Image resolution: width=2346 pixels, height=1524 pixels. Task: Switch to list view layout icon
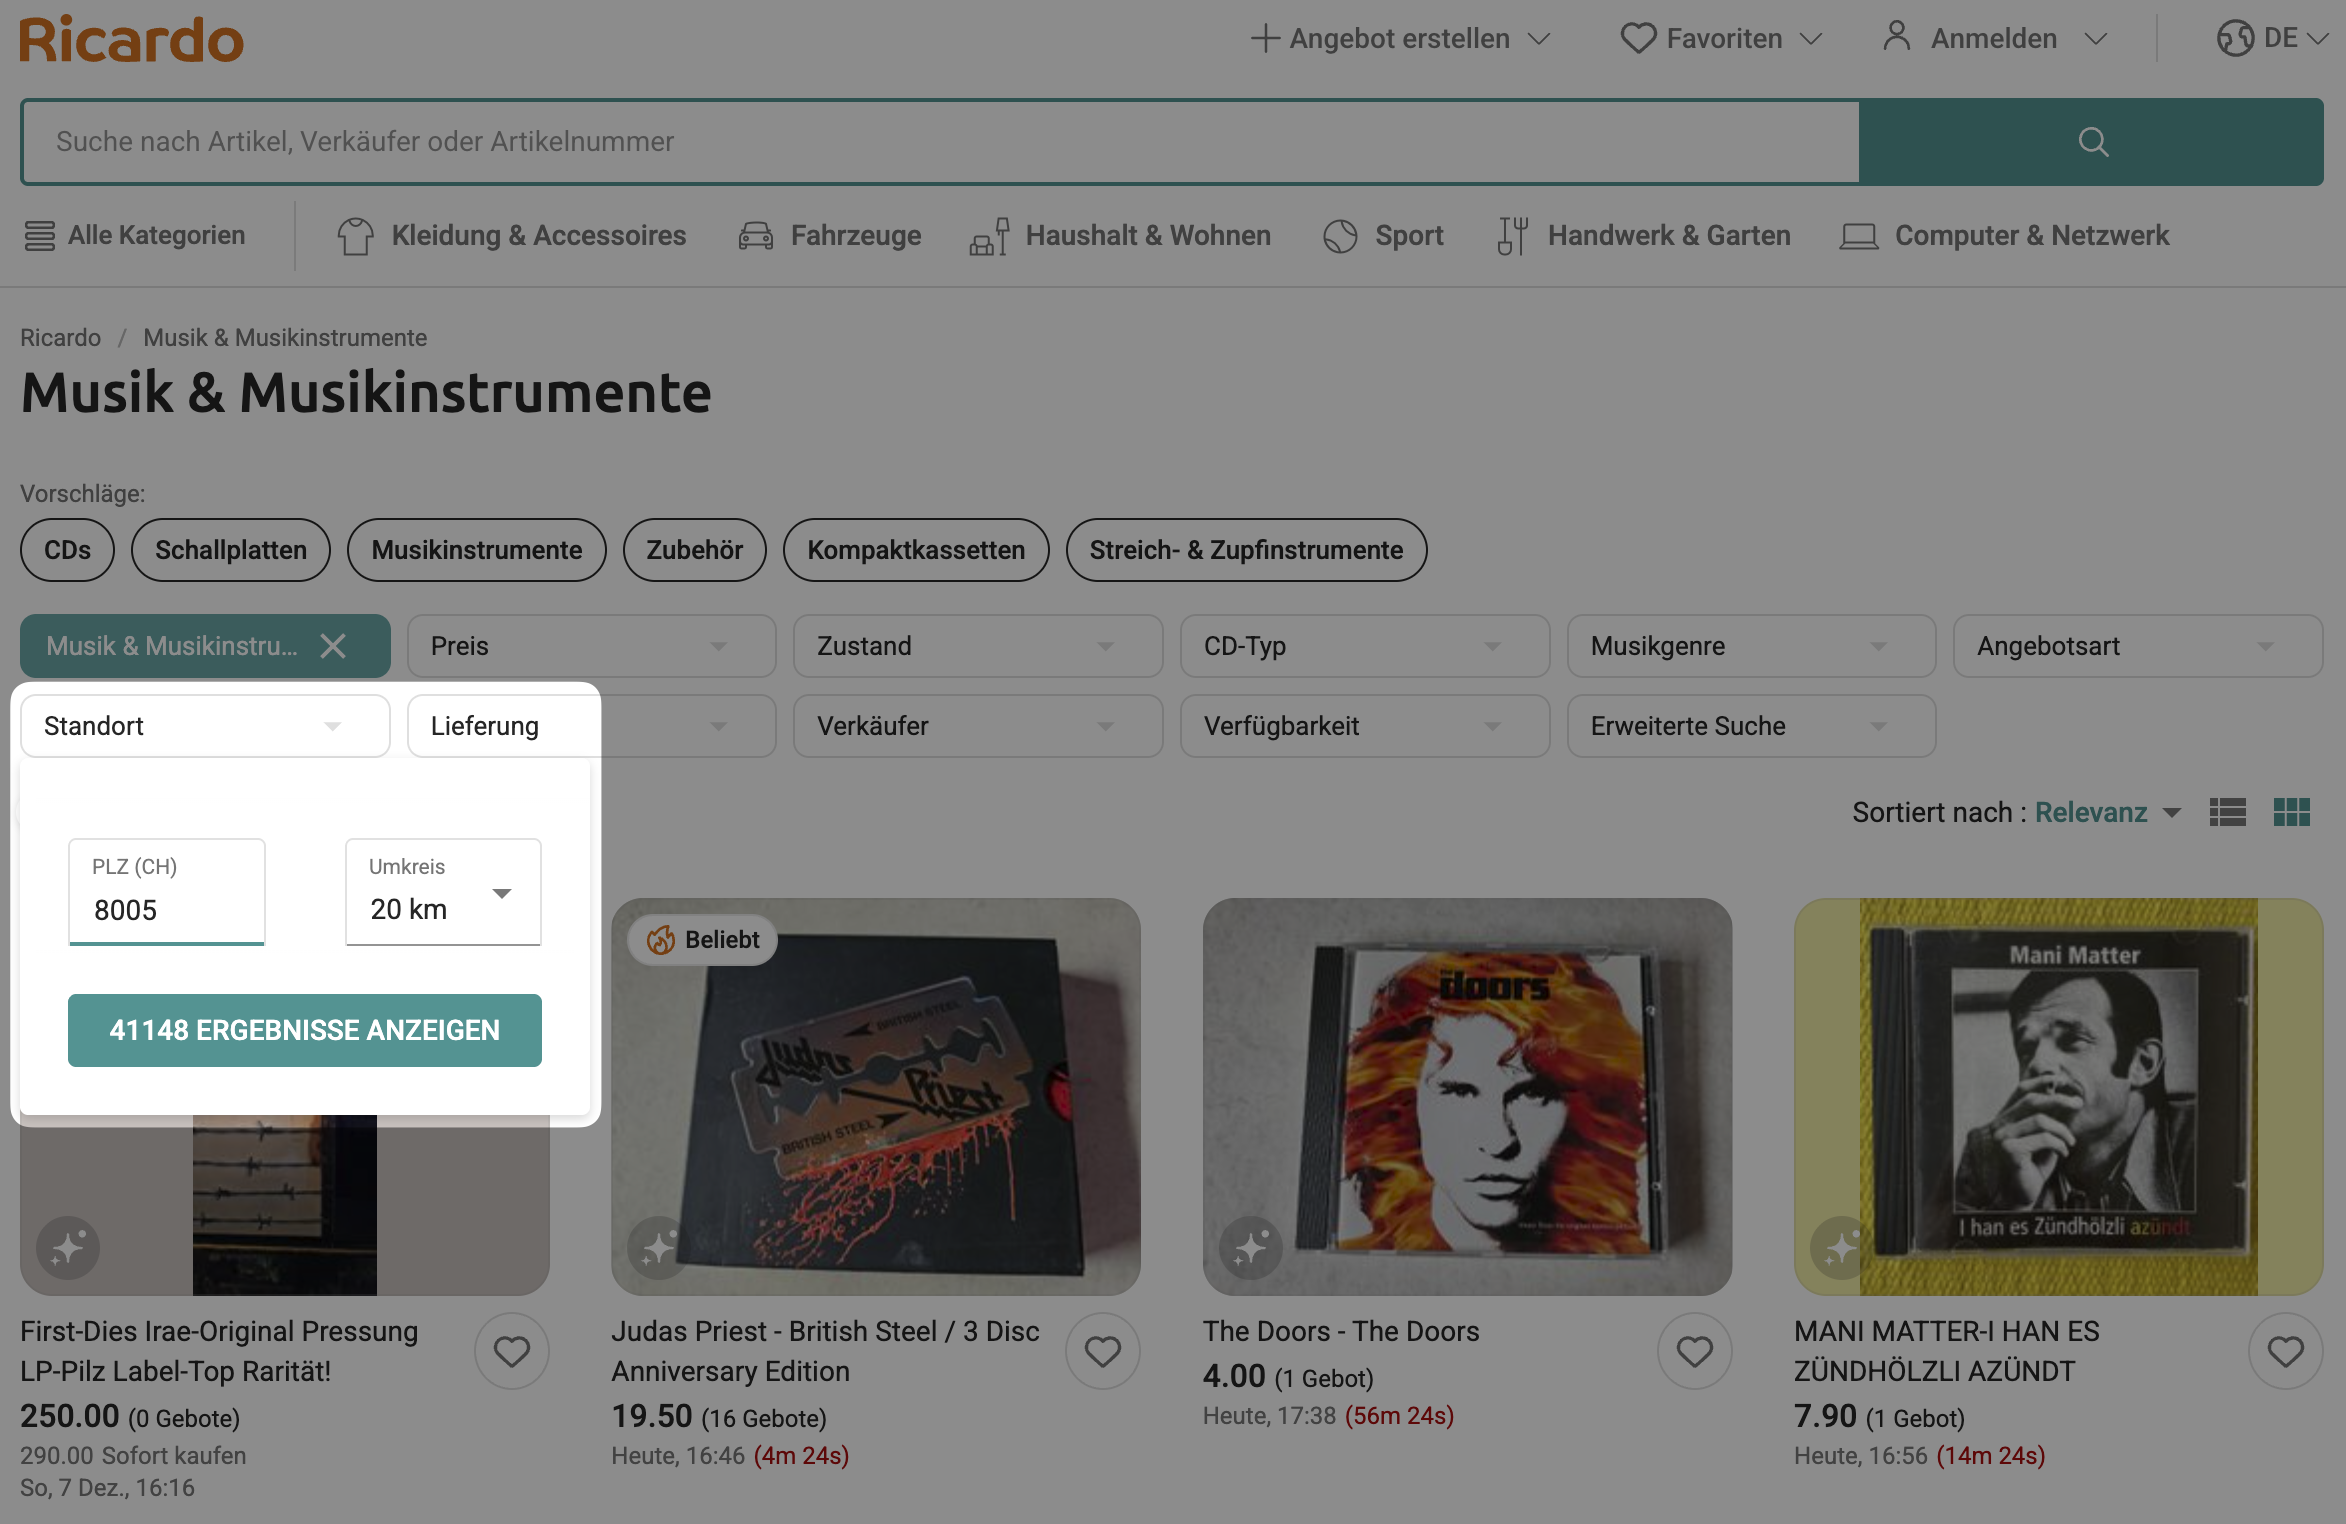2227,812
